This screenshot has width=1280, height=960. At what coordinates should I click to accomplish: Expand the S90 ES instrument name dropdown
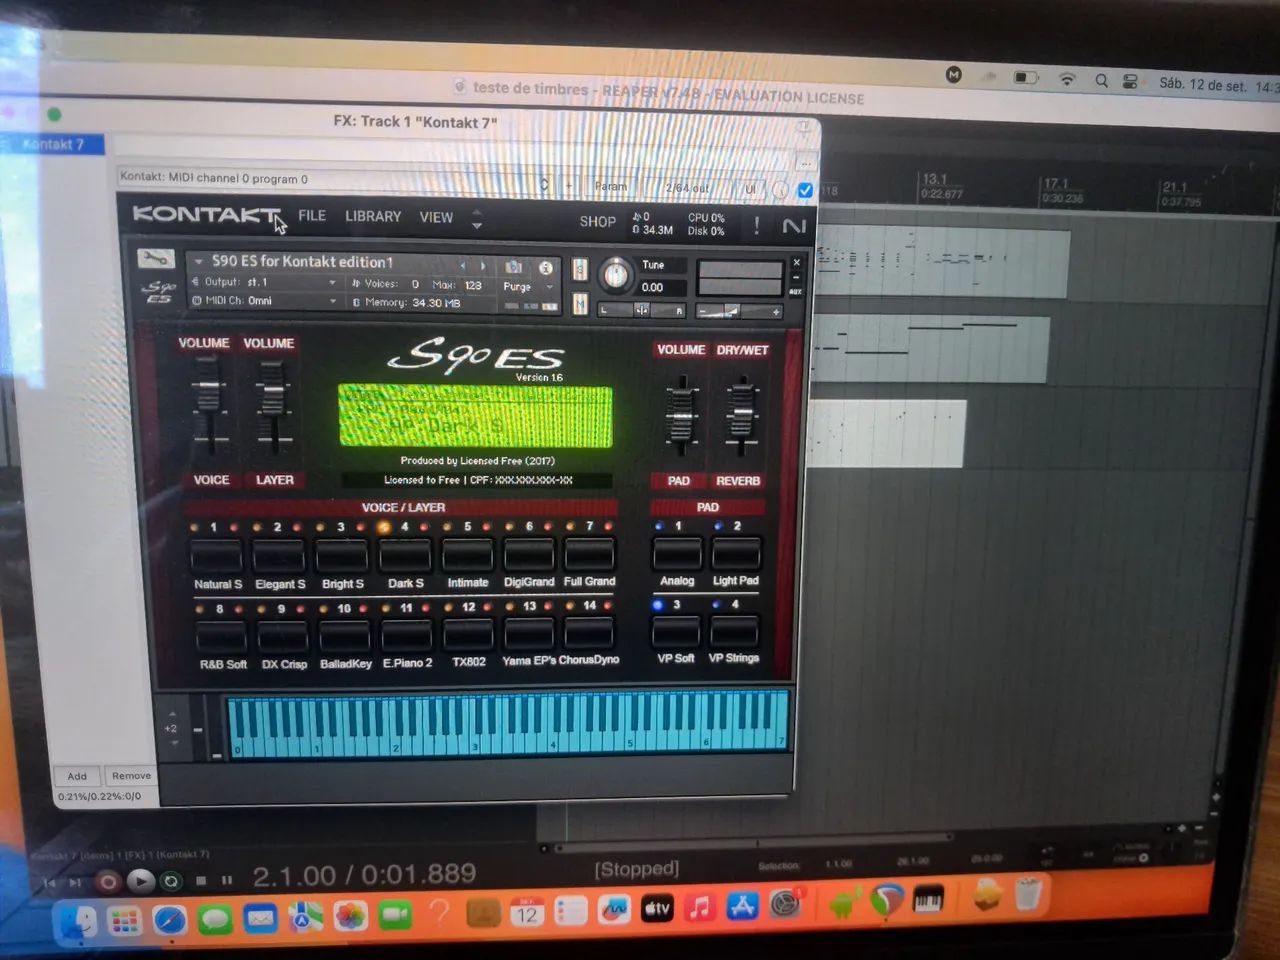point(199,262)
